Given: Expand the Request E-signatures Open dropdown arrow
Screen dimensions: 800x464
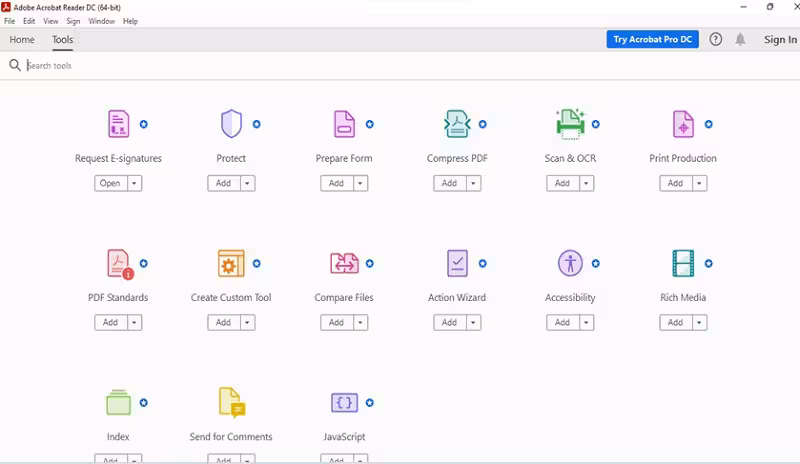Looking at the screenshot, I should click(x=134, y=183).
